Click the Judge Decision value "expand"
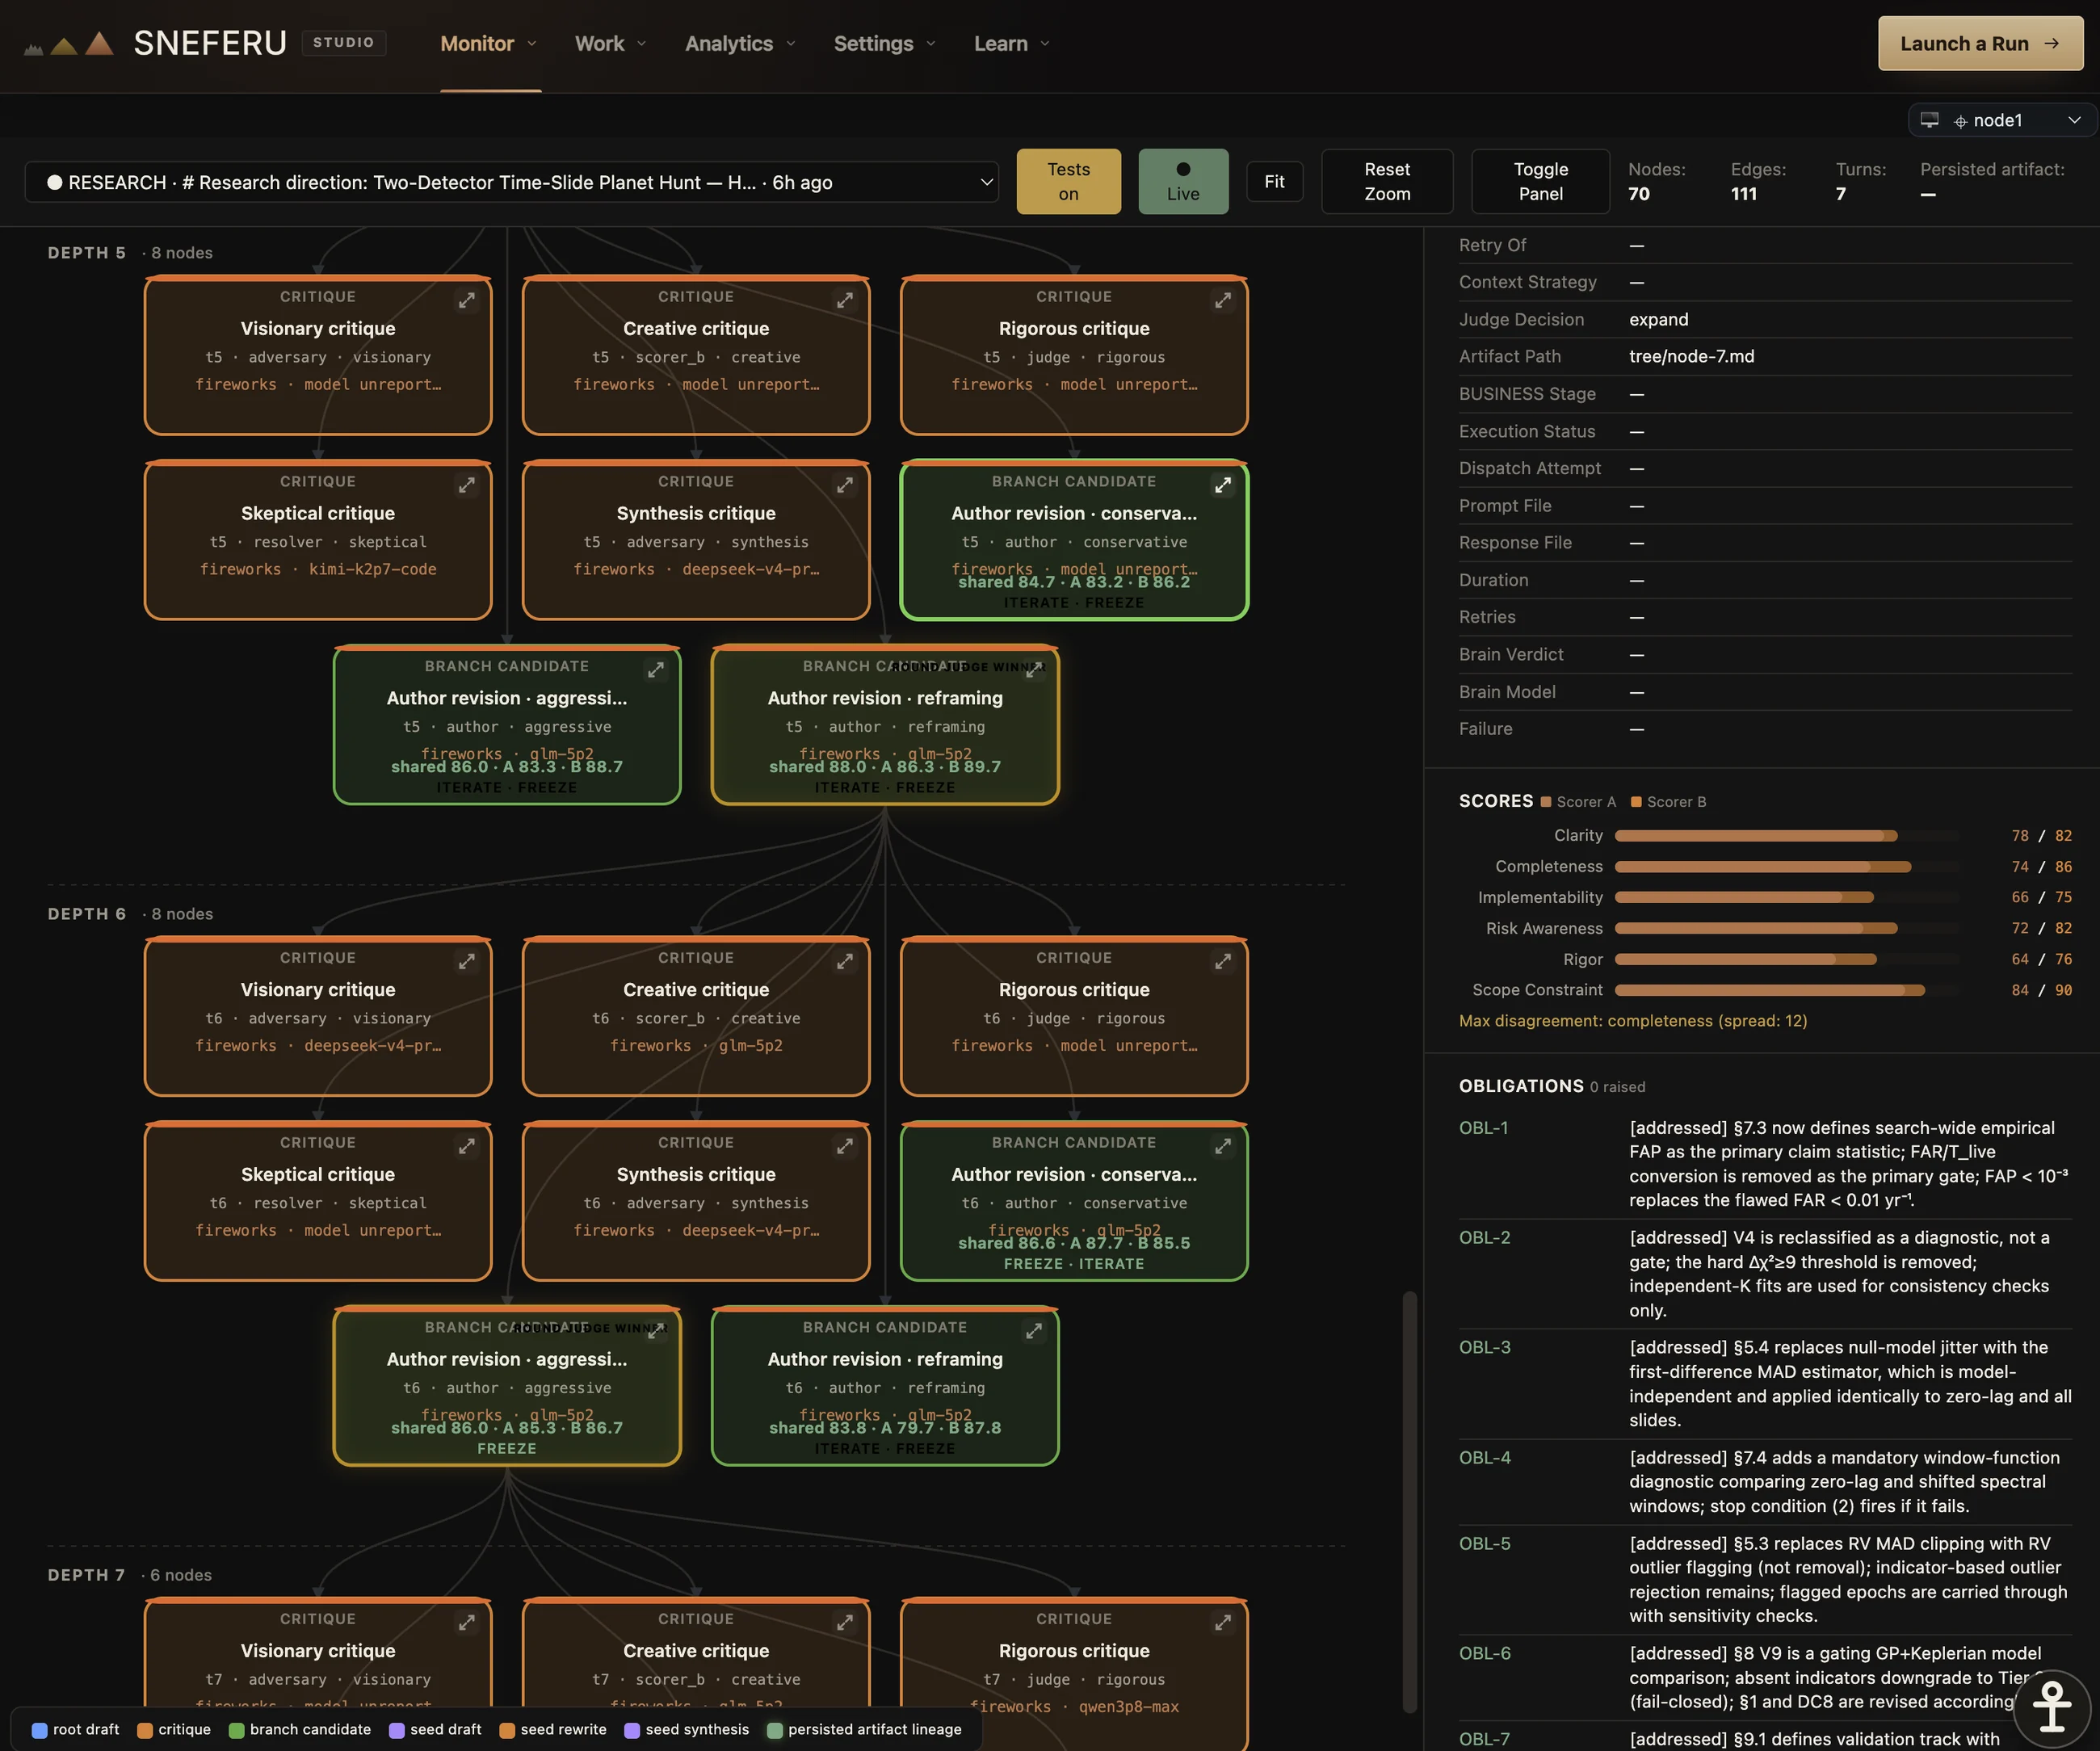The width and height of the screenshot is (2100, 1751). coord(1659,320)
